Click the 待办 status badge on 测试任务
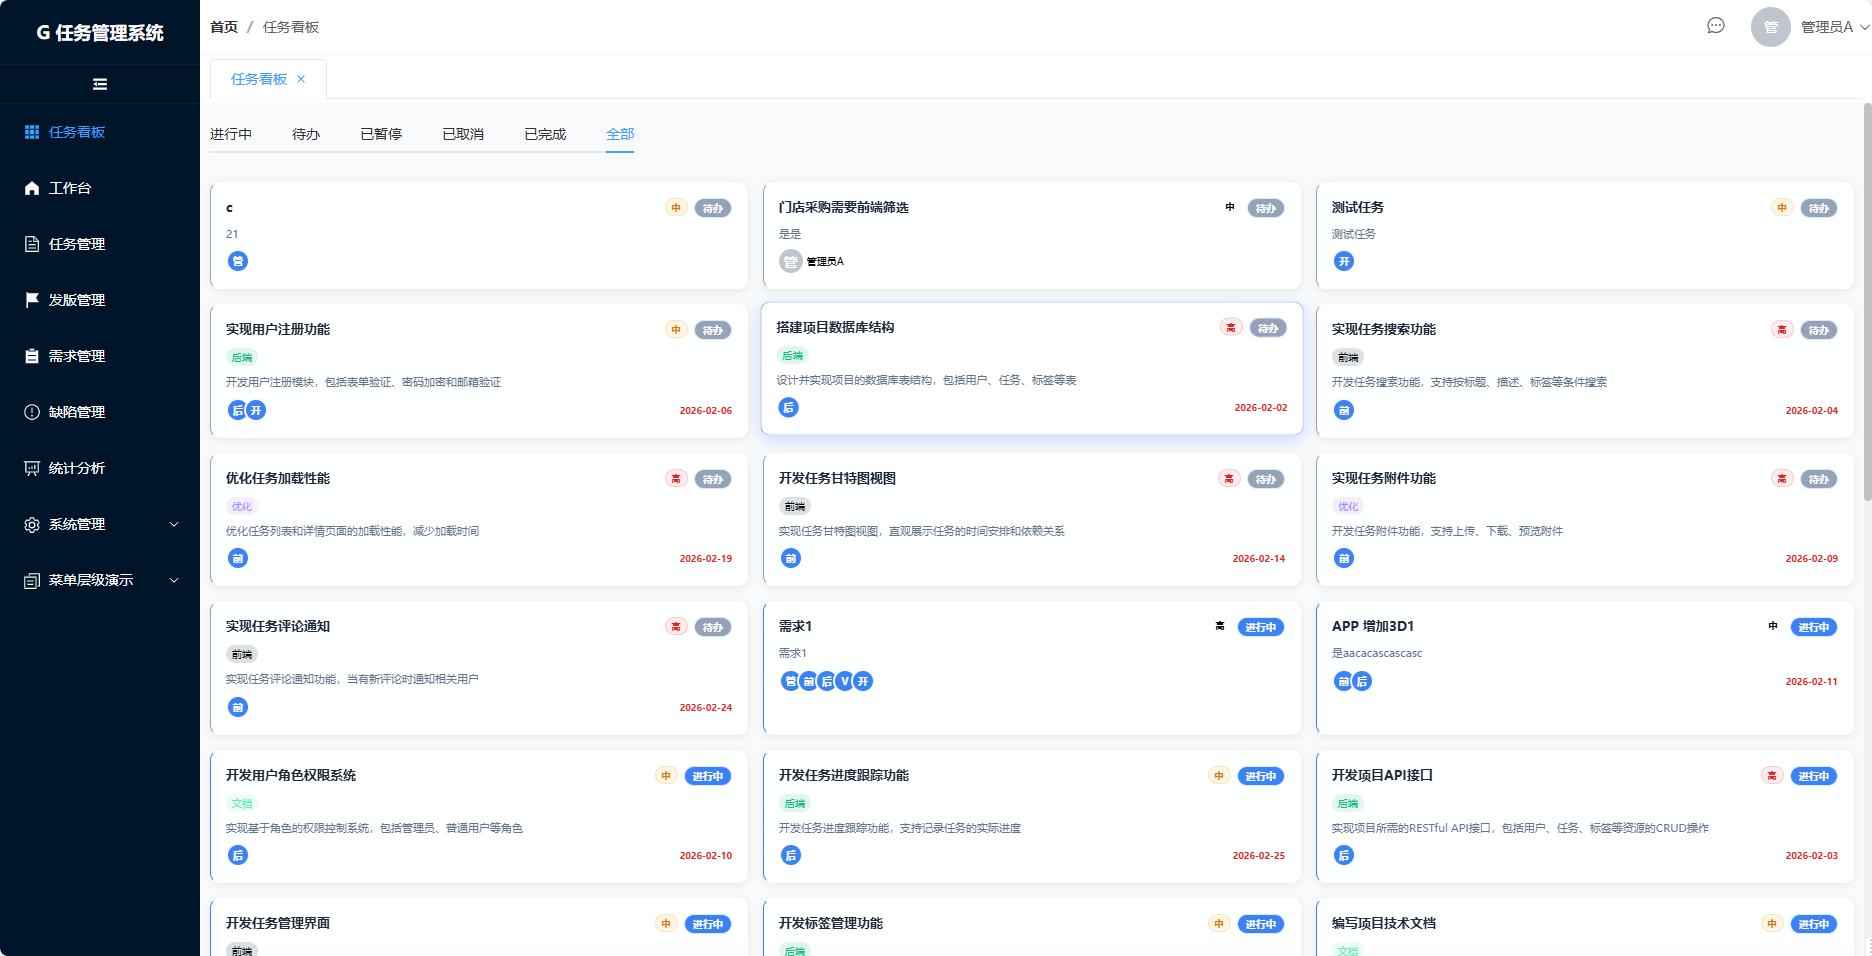 coord(1818,208)
